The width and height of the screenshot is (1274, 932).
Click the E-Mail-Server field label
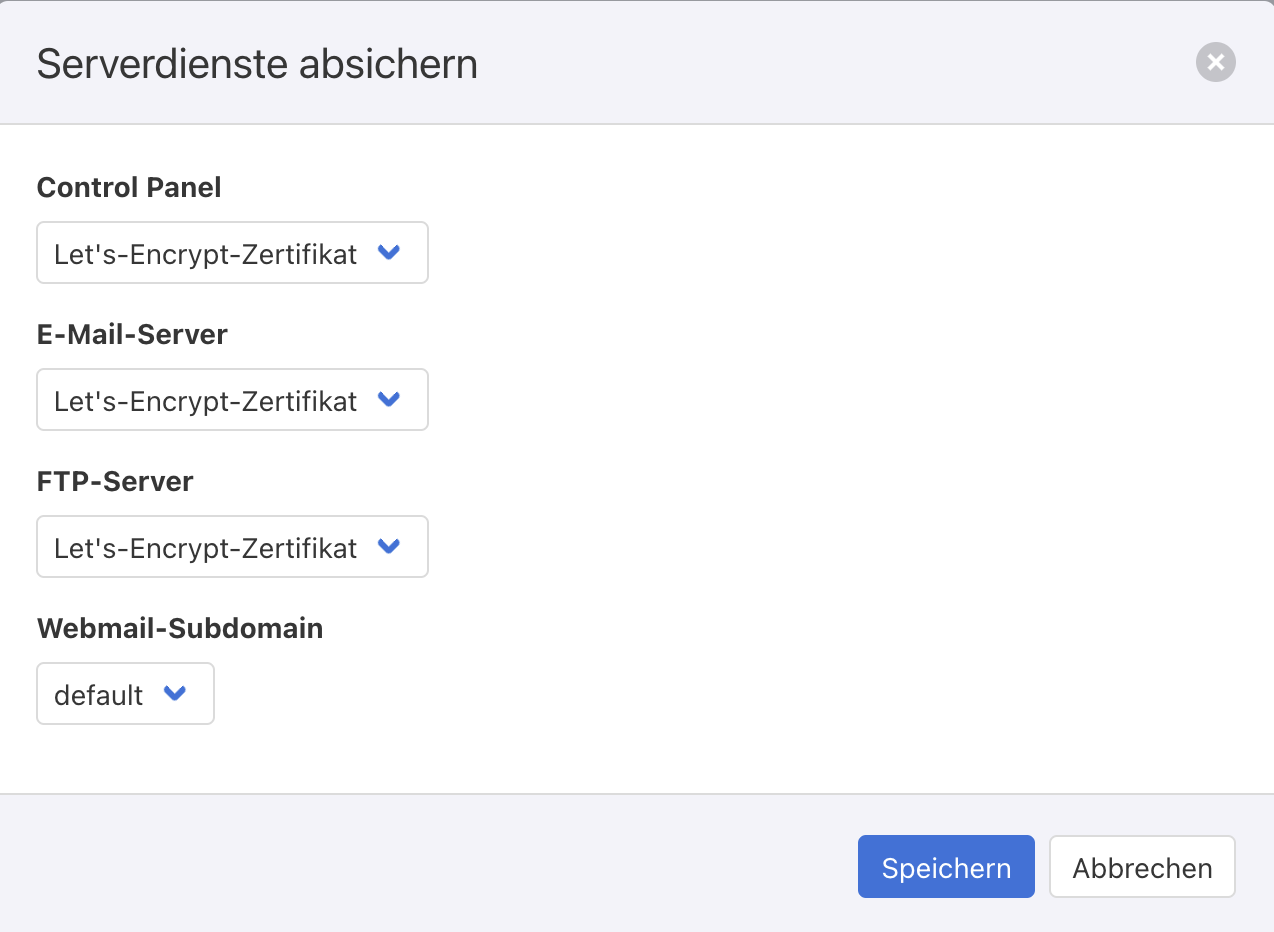(x=132, y=334)
